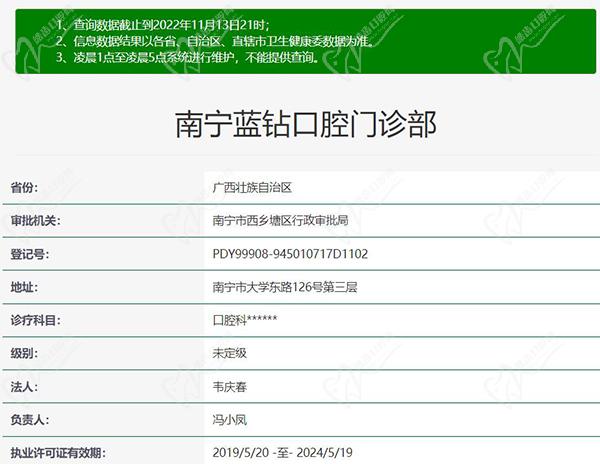This screenshot has width=600, height=464.
Task: Select the value 广西壮族自治区
Action: point(252,188)
